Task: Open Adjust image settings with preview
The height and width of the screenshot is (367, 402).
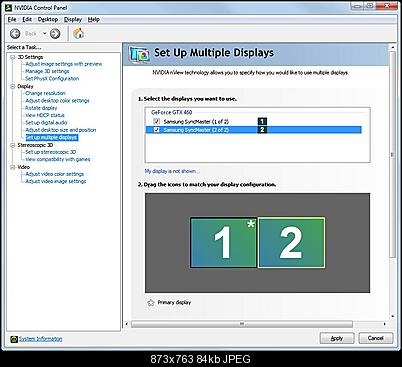Action: [x=64, y=64]
